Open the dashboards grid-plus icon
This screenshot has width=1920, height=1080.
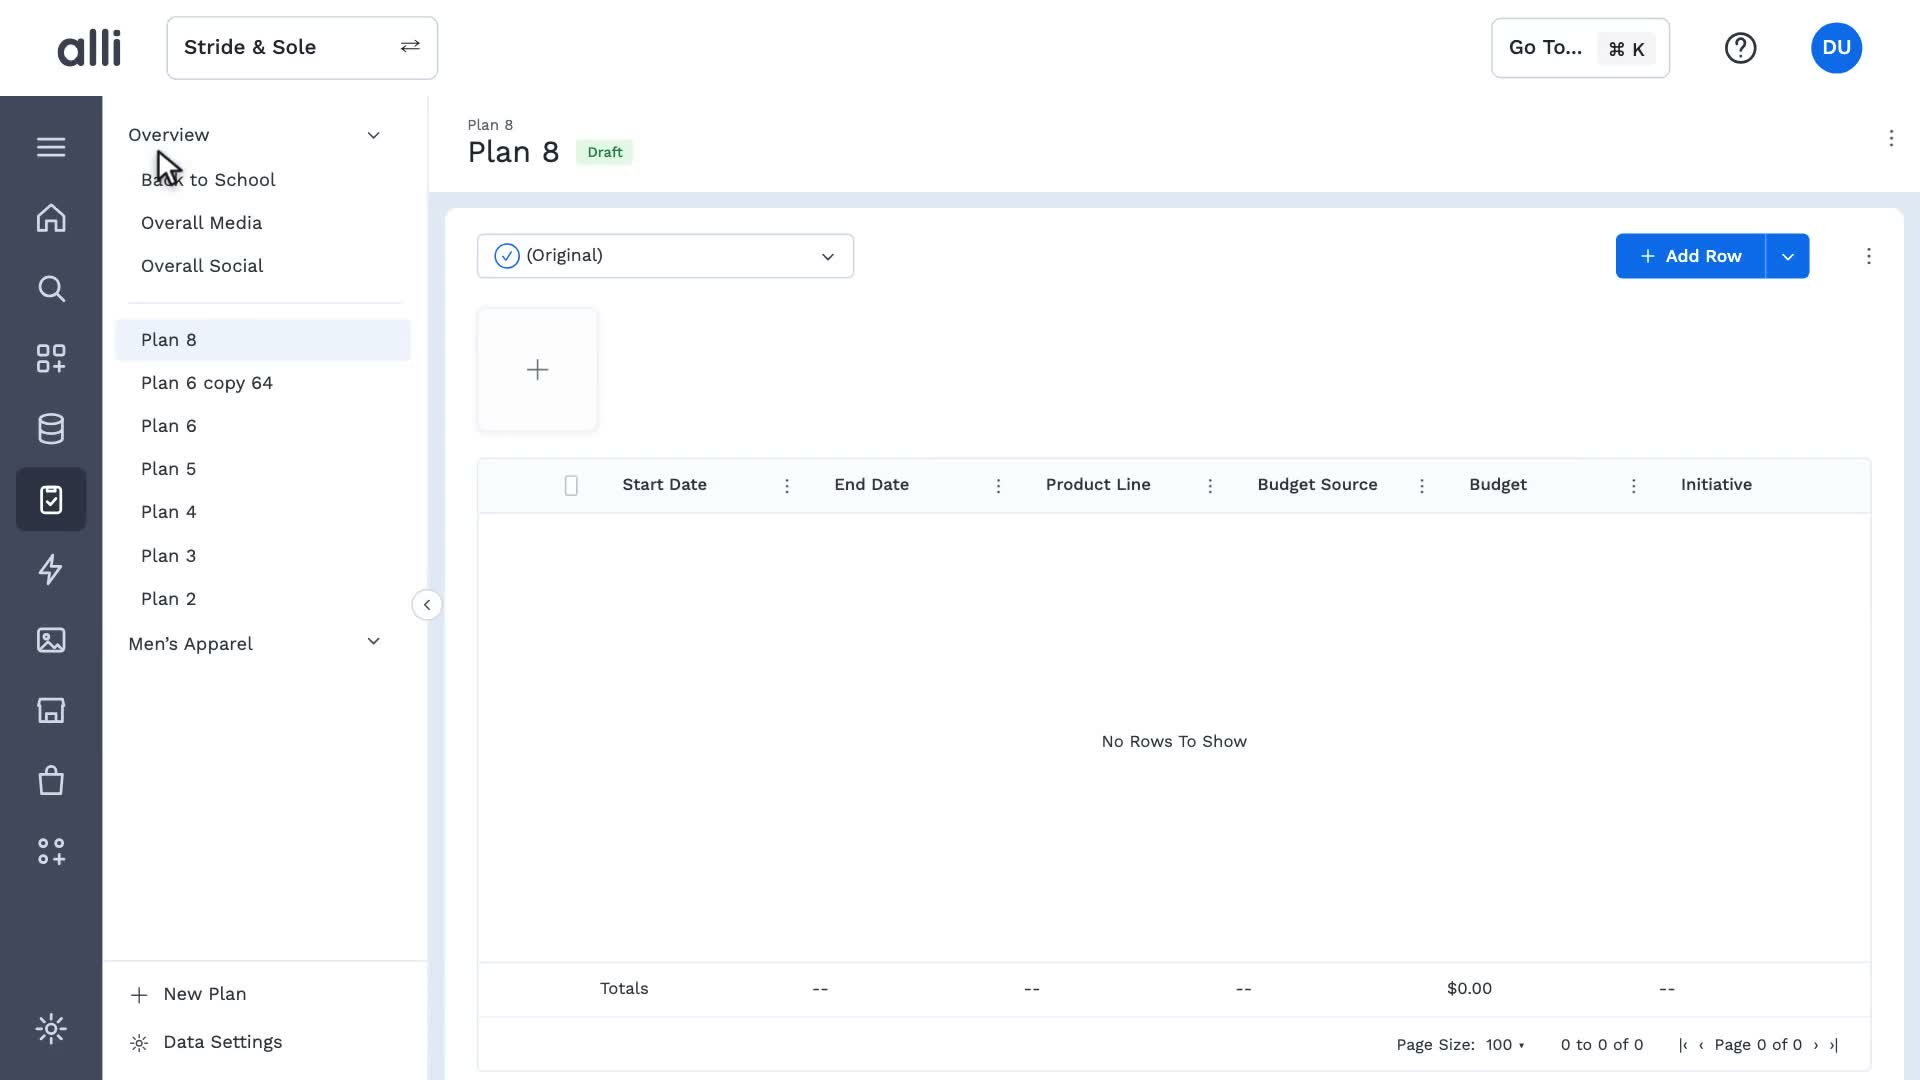51,359
